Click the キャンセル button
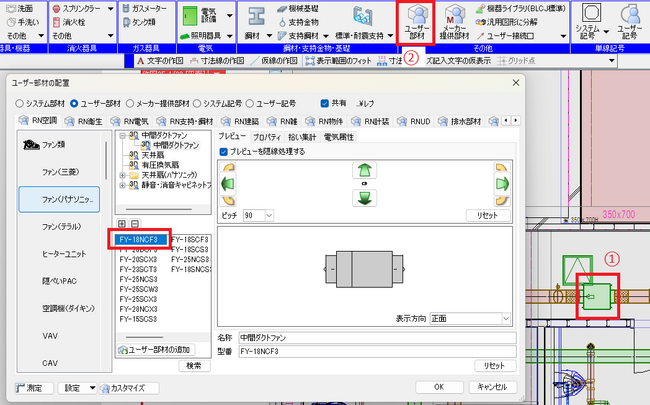Screen dimensions: 650x405 pyautogui.click(x=494, y=386)
